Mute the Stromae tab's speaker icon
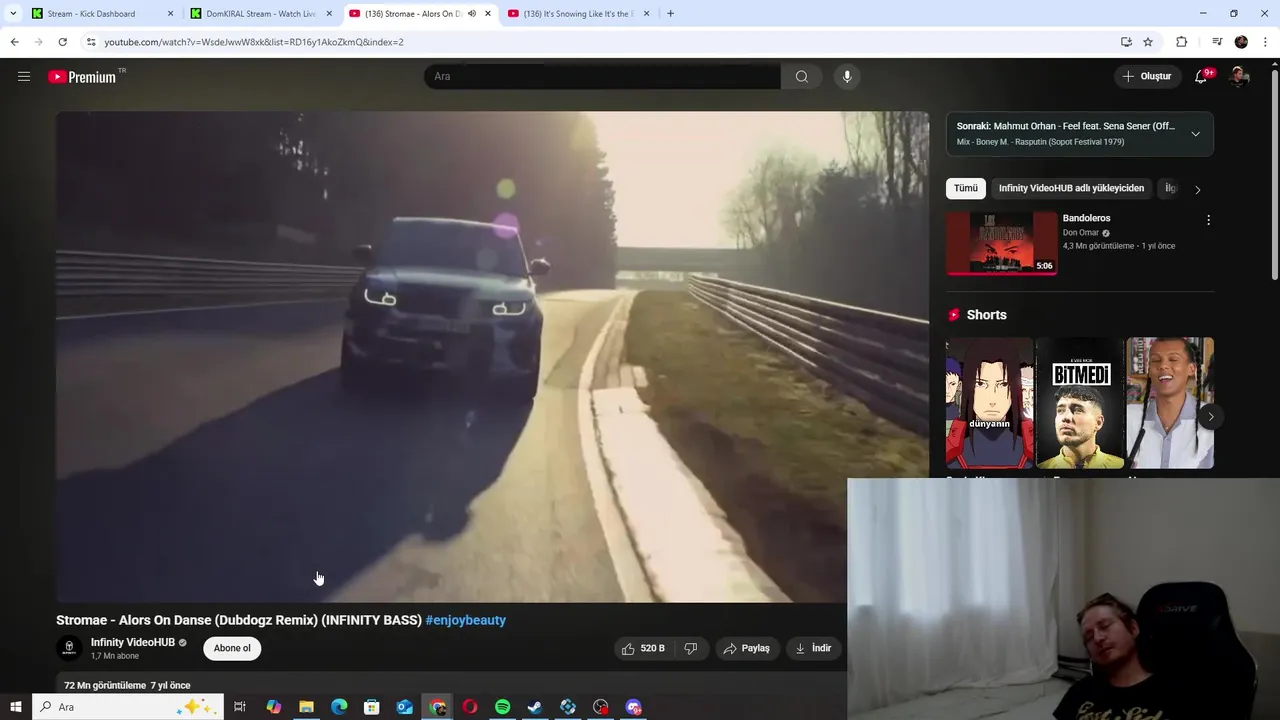Screen dimensions: 1280x720 pos(472,14)
